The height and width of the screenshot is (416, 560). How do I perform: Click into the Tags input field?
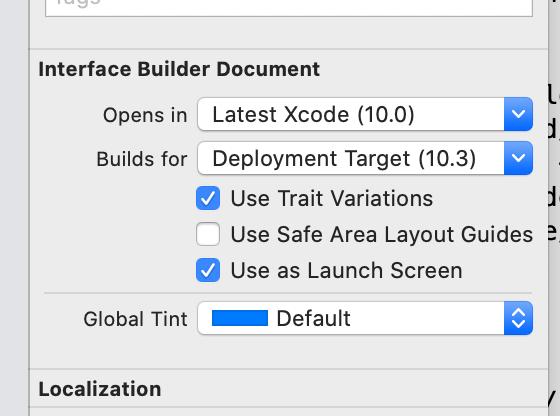(x=289, y=8)
